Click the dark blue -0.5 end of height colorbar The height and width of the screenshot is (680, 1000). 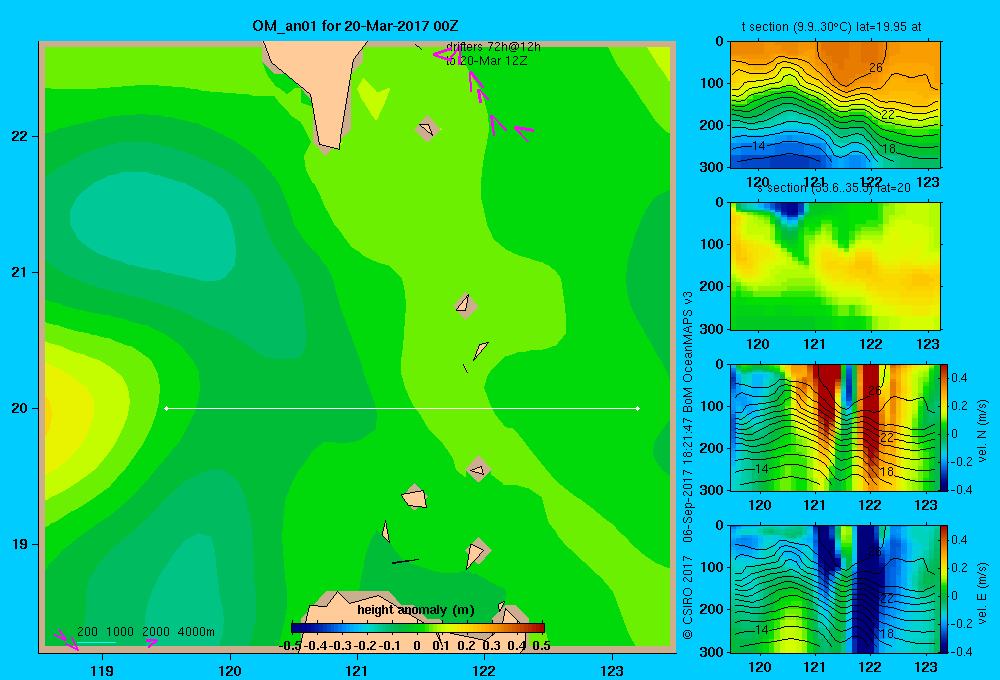[x=297, y=628]
